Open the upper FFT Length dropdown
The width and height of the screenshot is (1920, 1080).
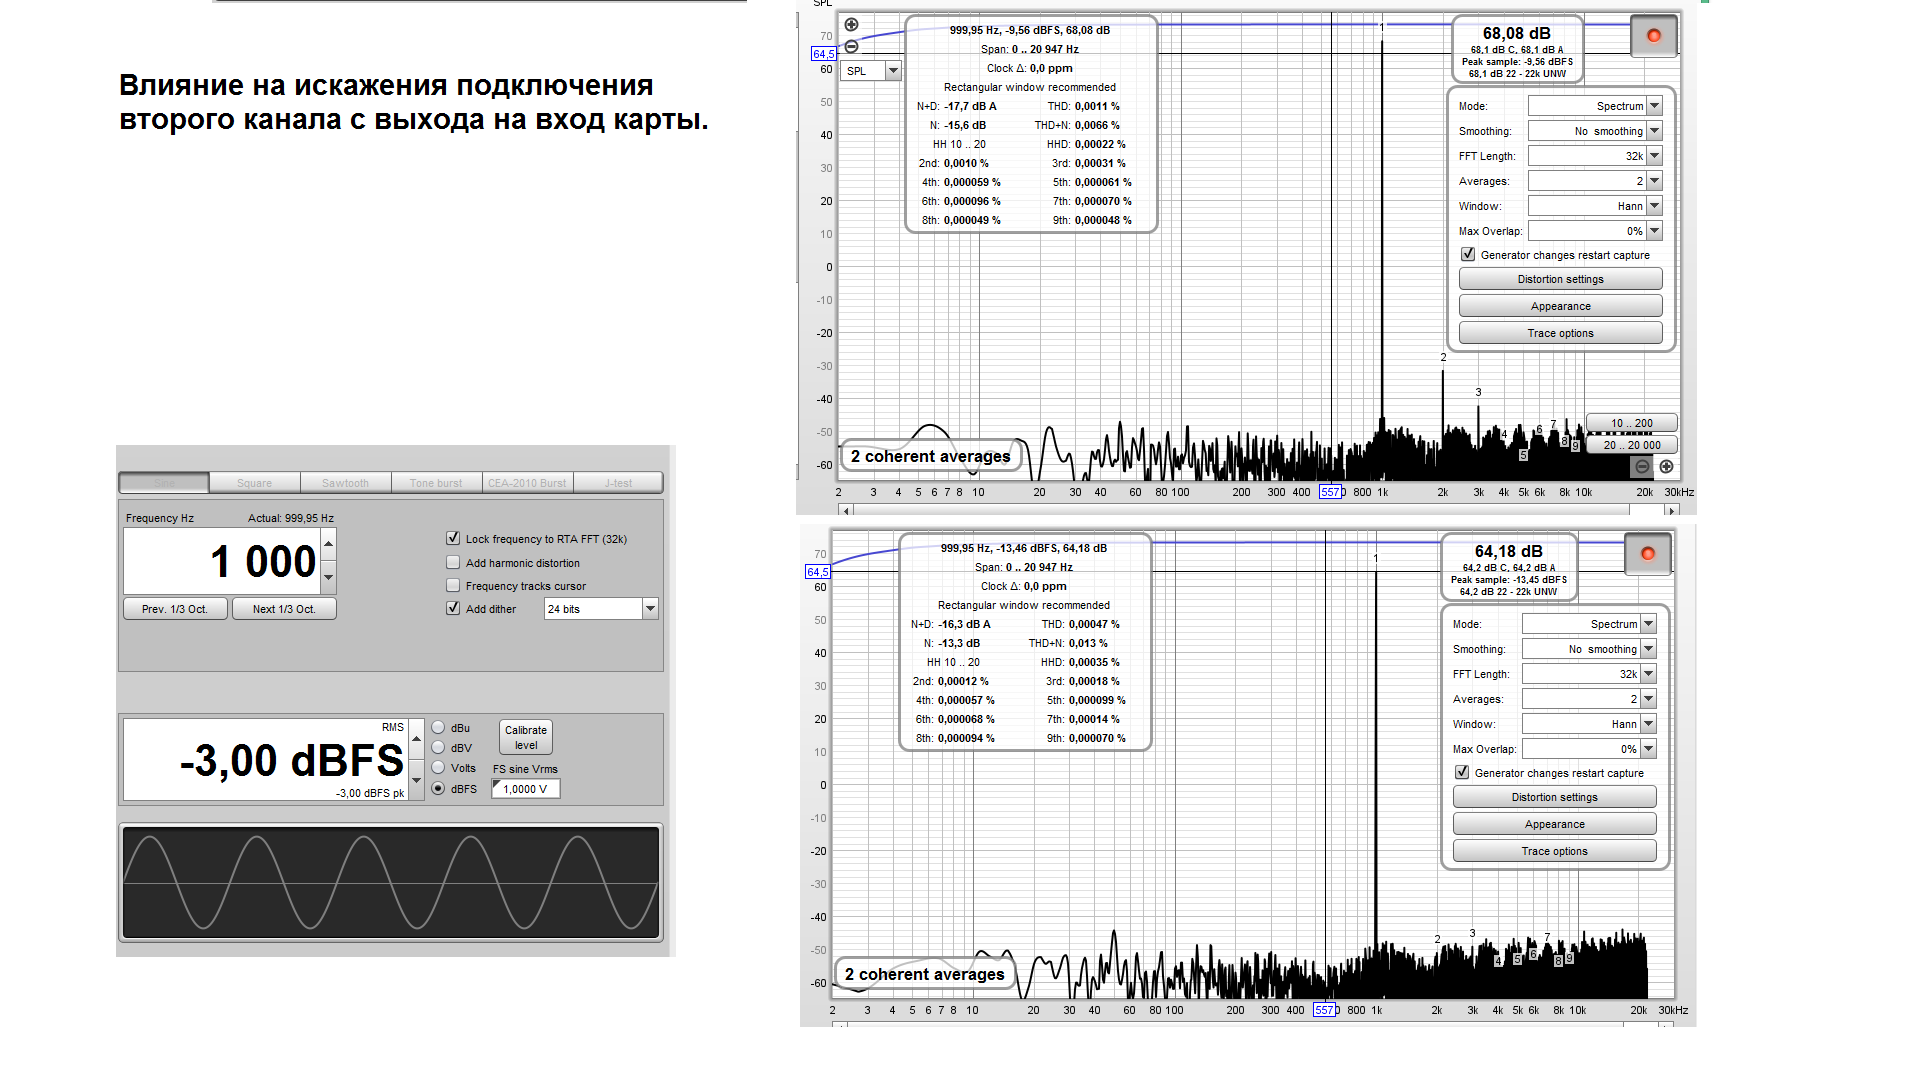(1654, 156)
